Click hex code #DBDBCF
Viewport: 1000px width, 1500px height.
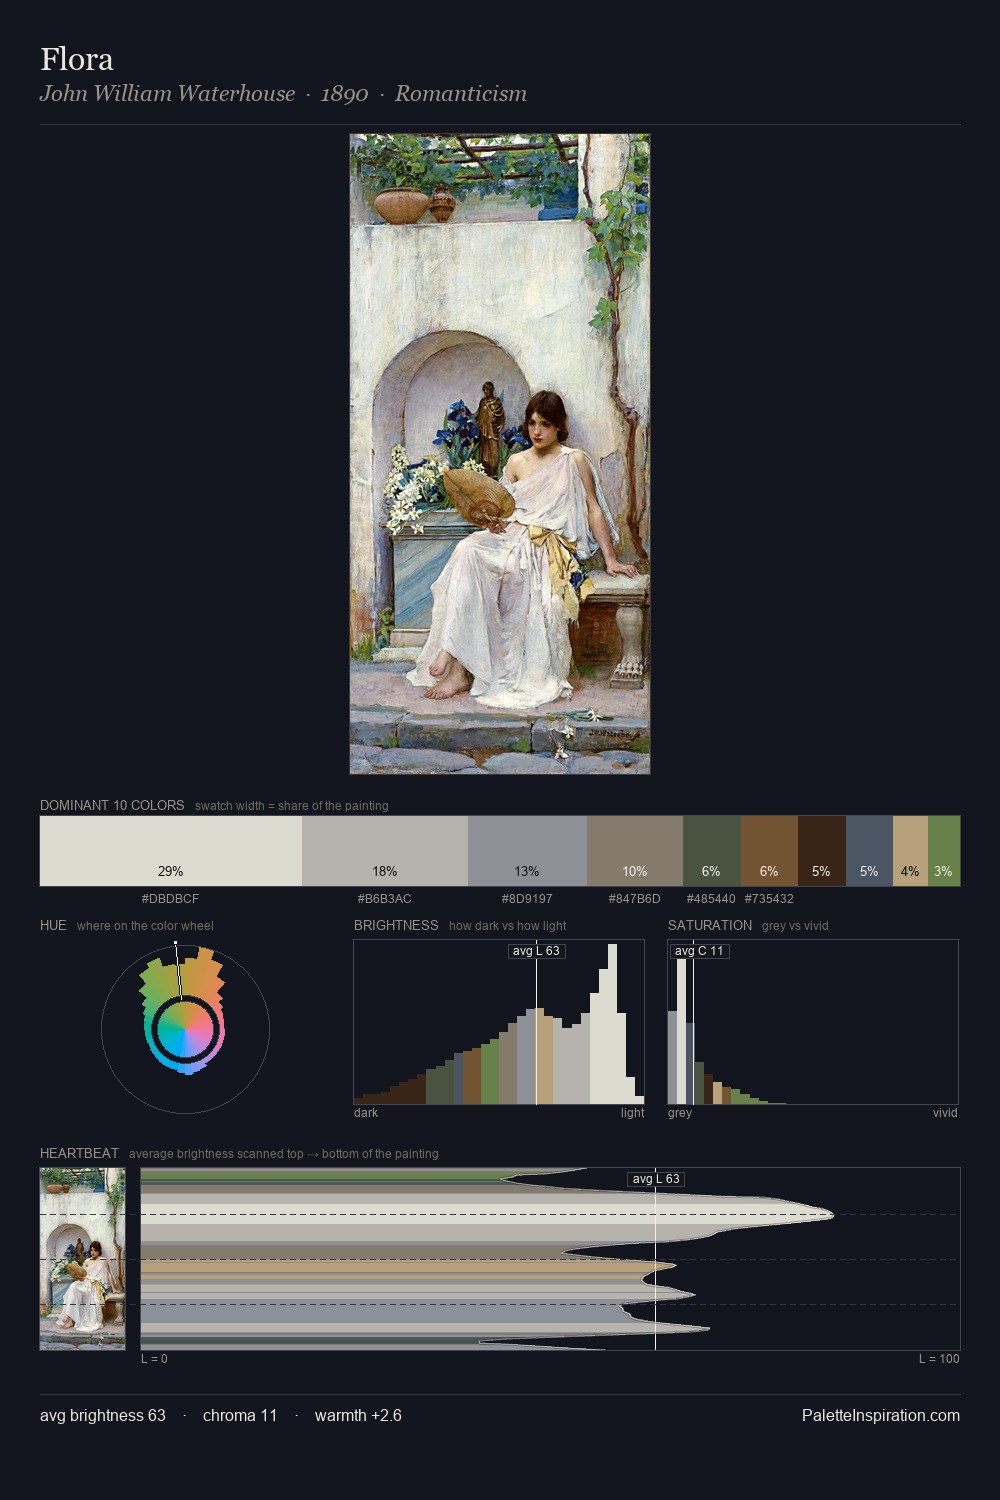170,899
